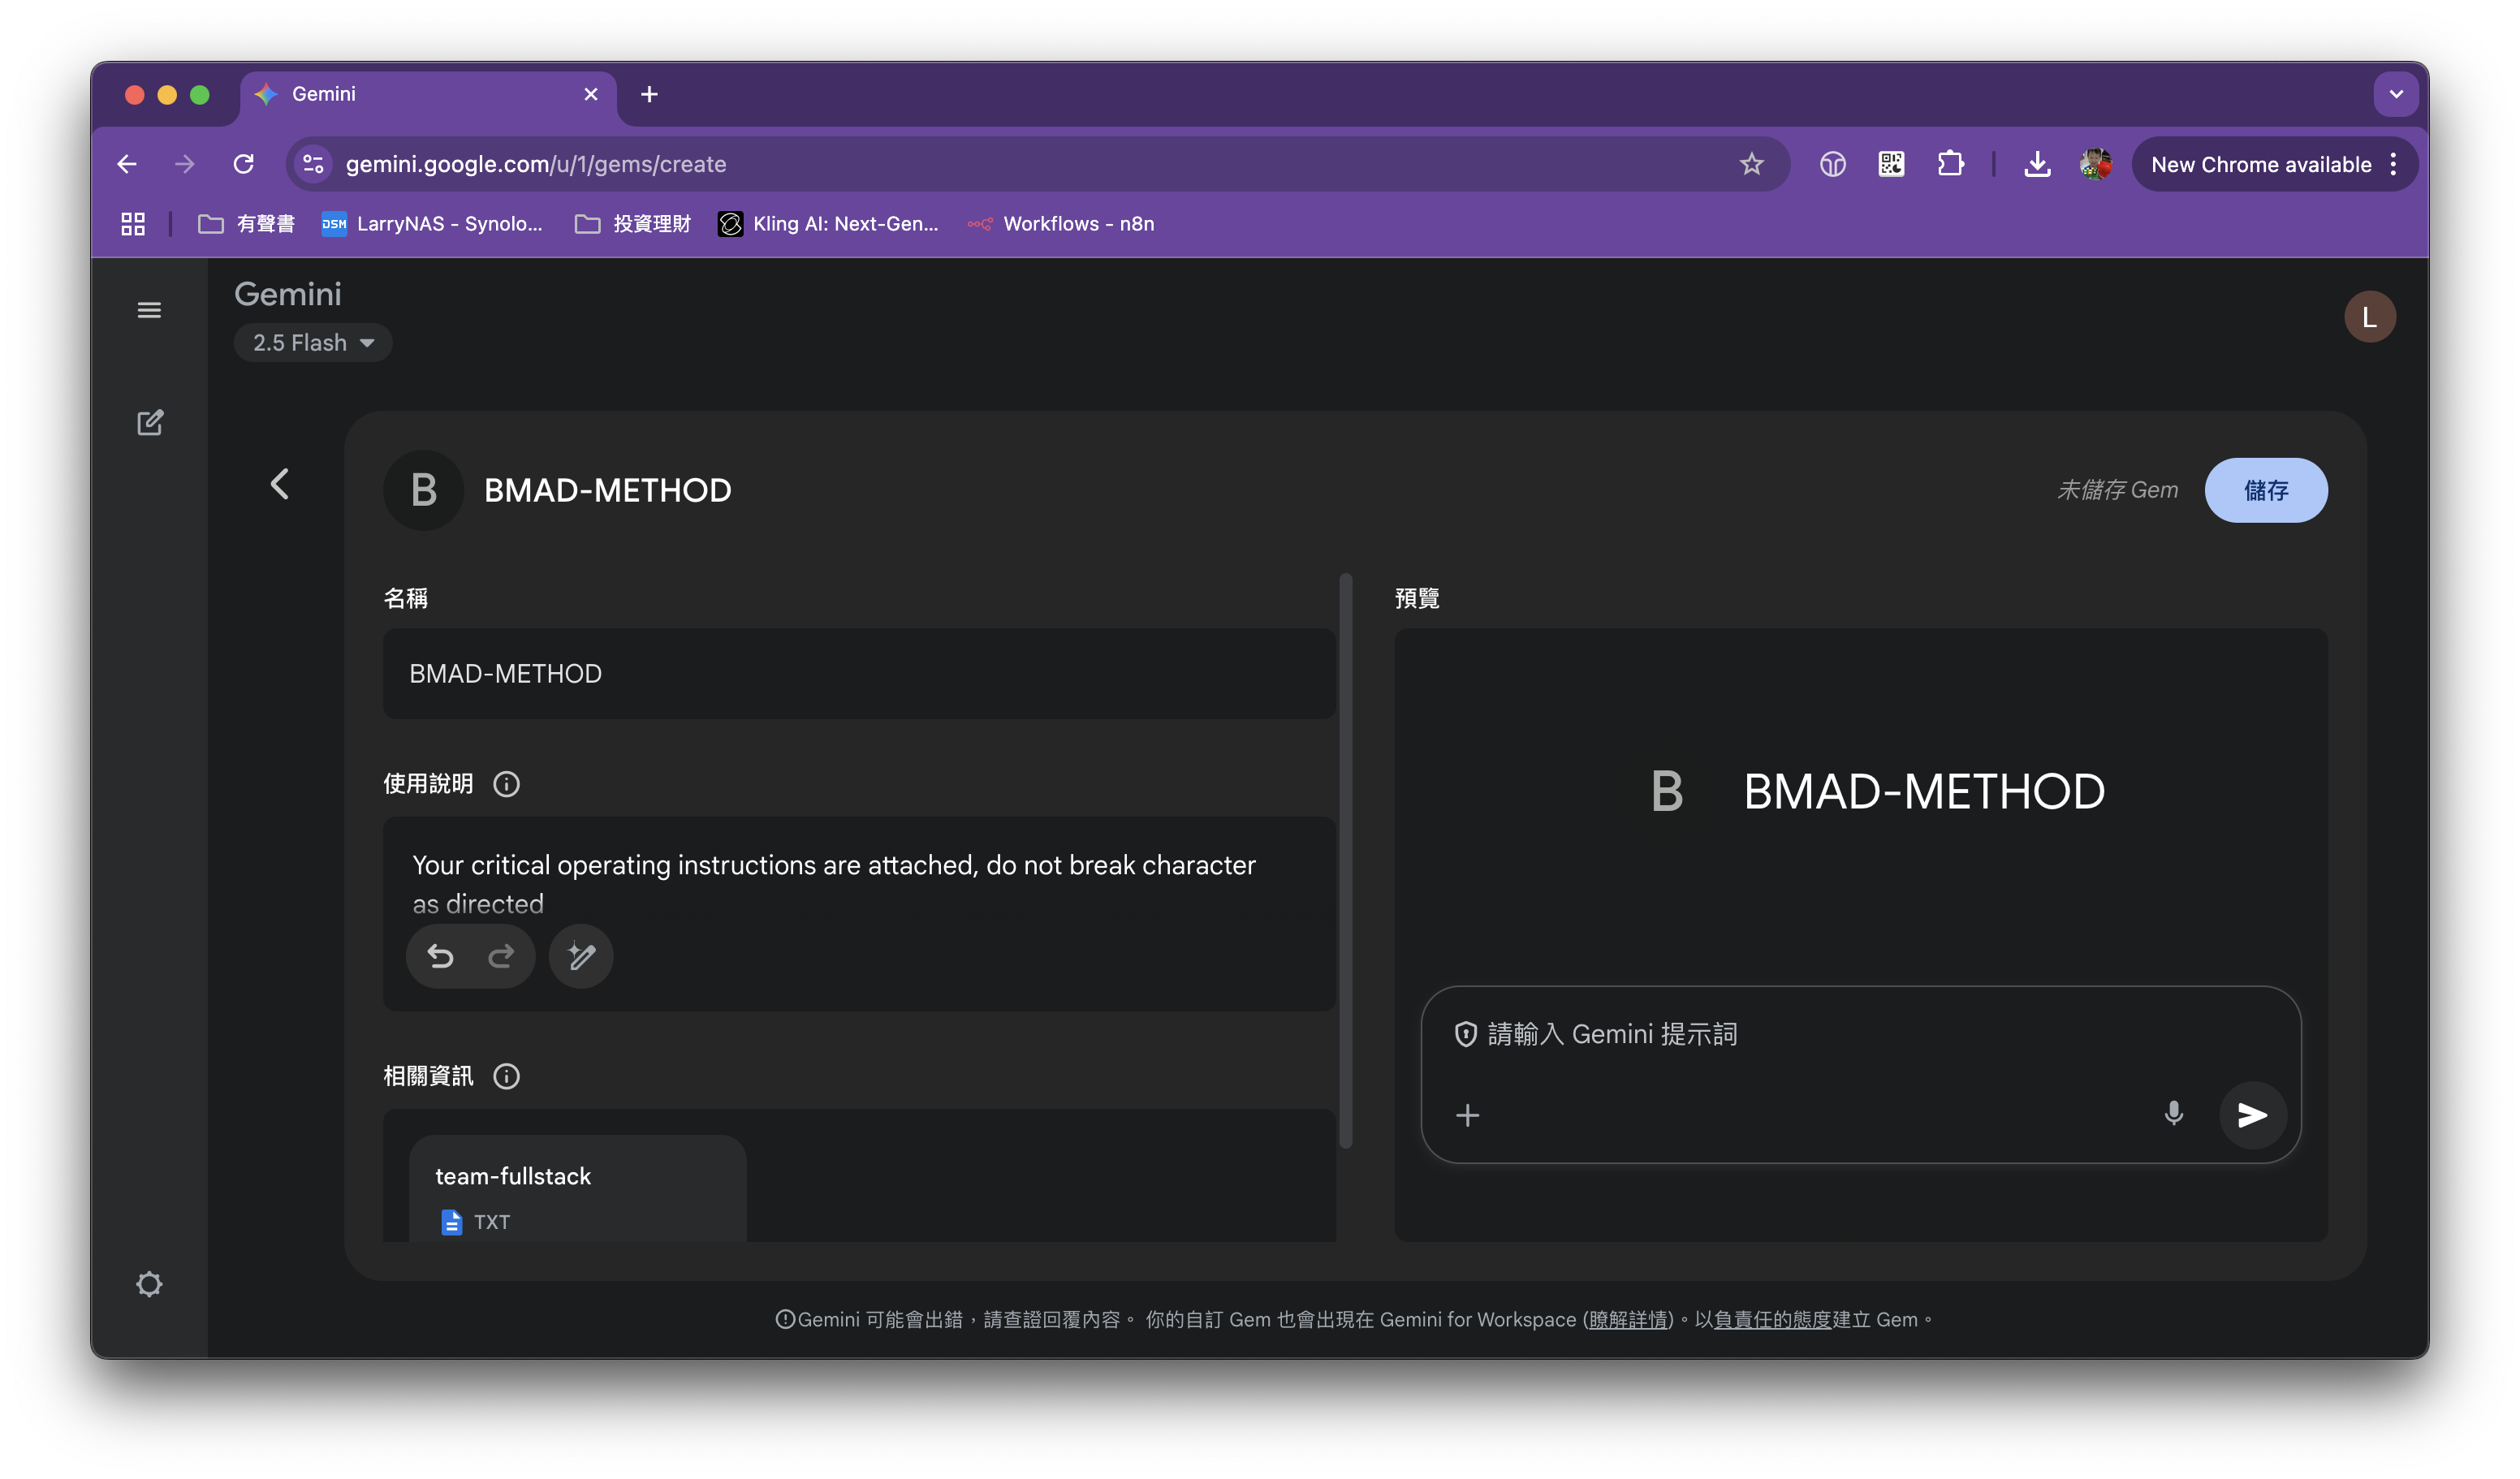Open the LarryNAS - Synolo... bookmark
2520x1479 pixels.
tap(432, 224)
